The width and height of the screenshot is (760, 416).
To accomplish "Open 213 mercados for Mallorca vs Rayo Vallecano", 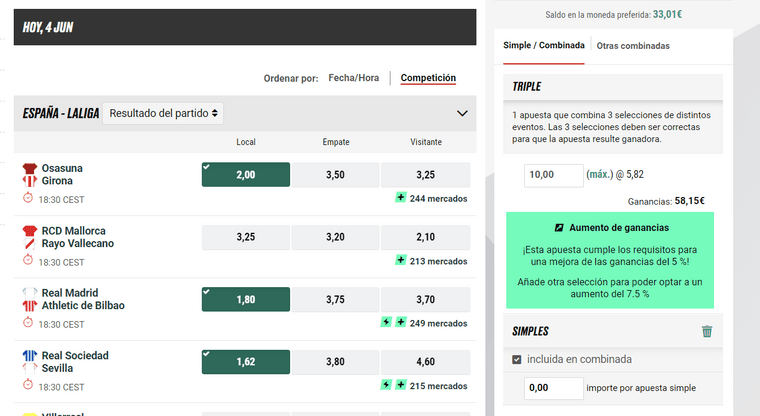I will pos(438,261).
